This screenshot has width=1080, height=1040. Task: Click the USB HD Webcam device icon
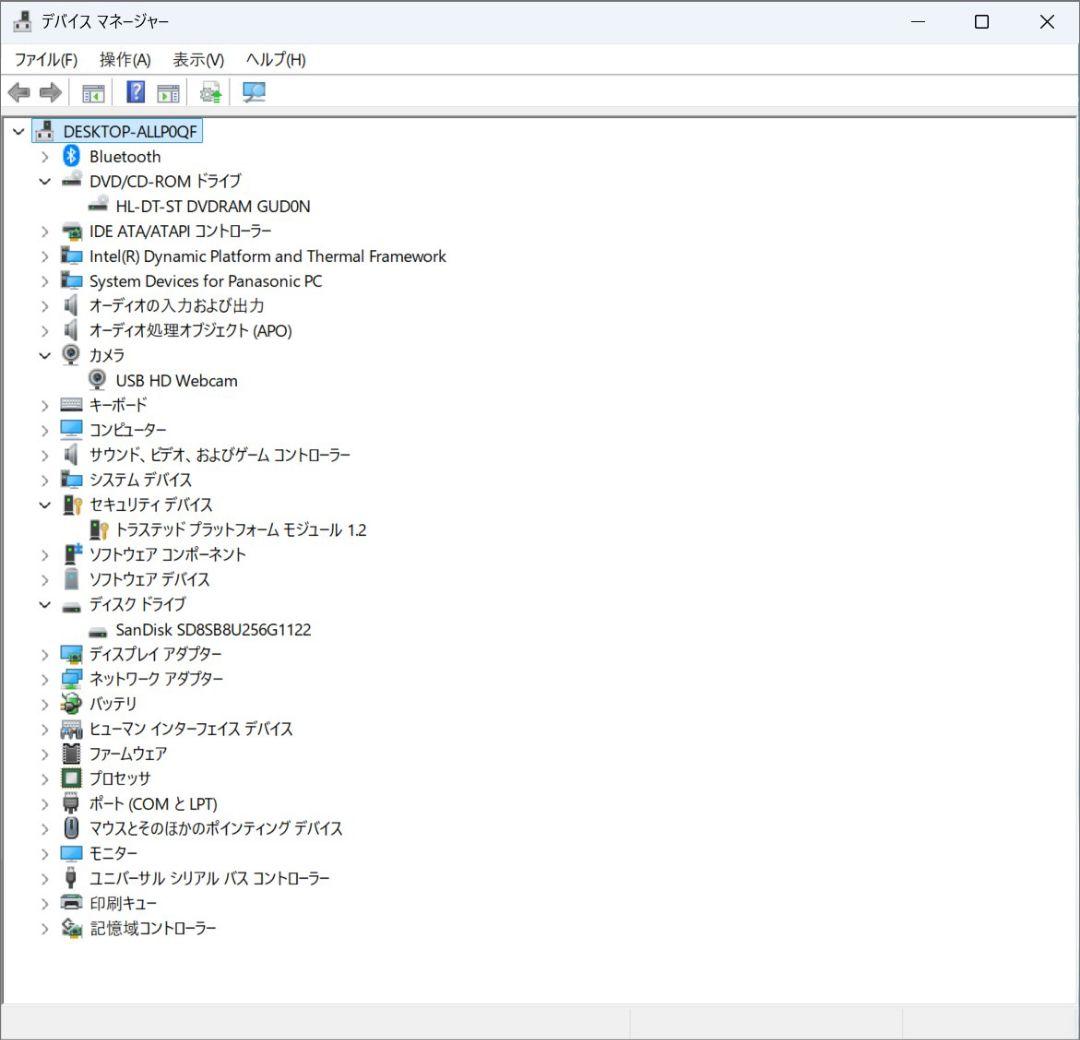(x=98, y=380)
